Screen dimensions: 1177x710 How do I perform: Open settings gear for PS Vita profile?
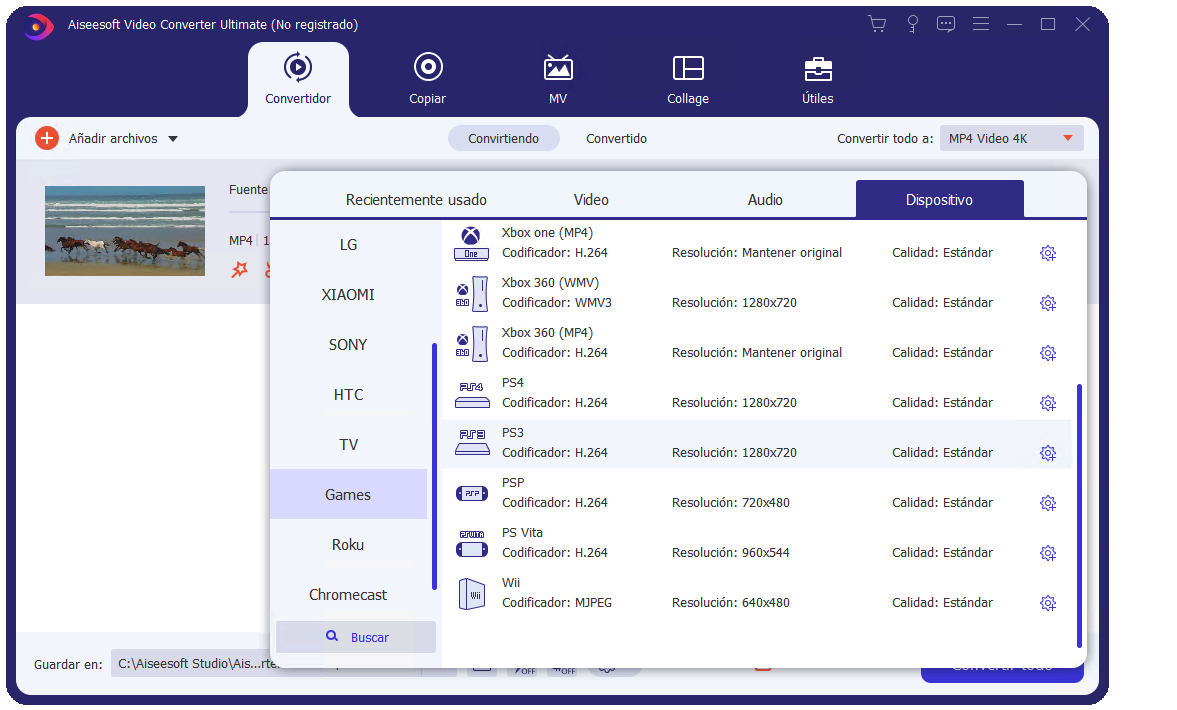tap(1048, 553)
